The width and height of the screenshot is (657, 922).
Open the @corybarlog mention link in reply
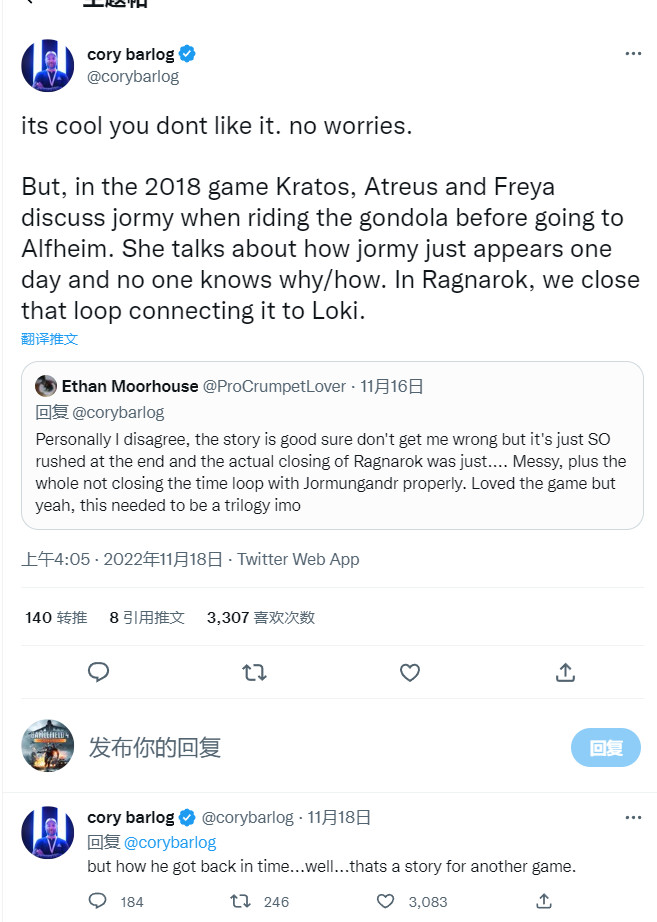pyautogui.click(x=169, y=842)
